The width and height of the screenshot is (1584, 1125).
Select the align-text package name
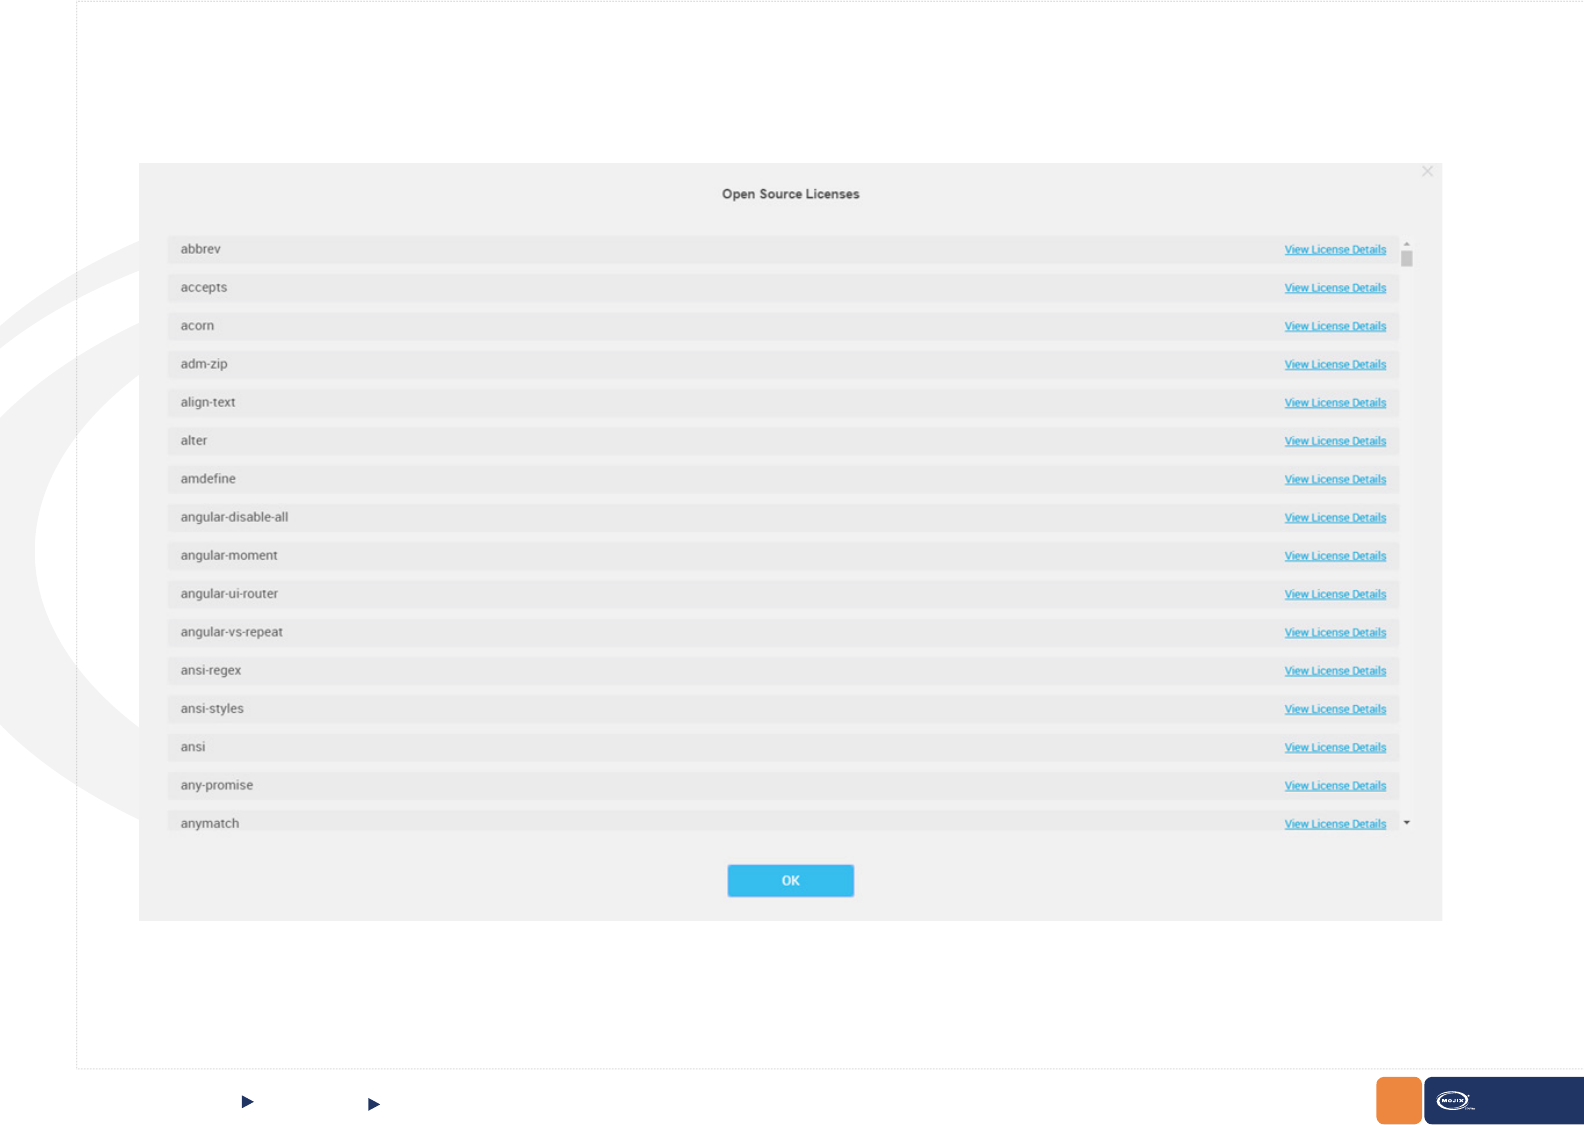click(208, 402)
